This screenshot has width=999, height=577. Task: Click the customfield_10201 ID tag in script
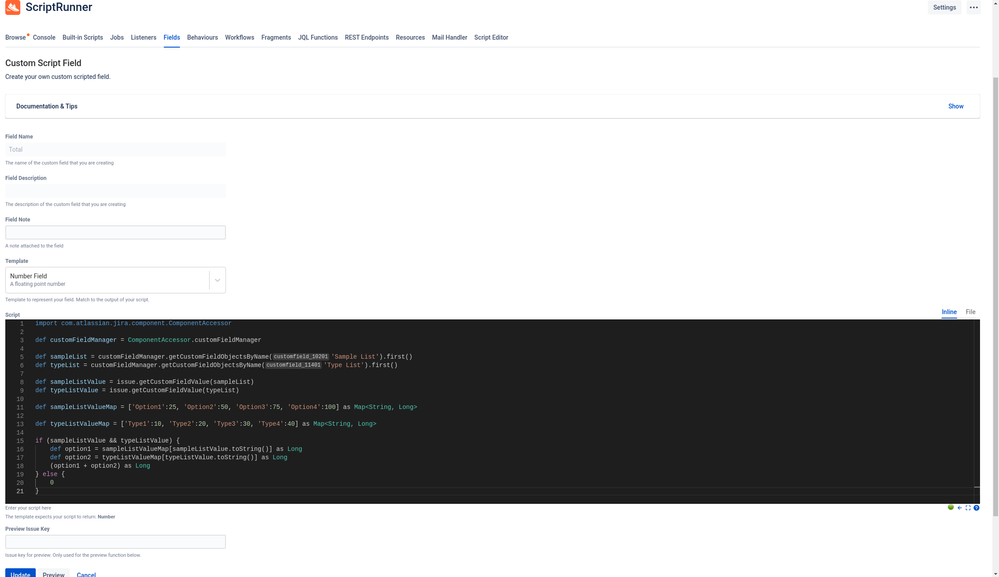point(301,357)
